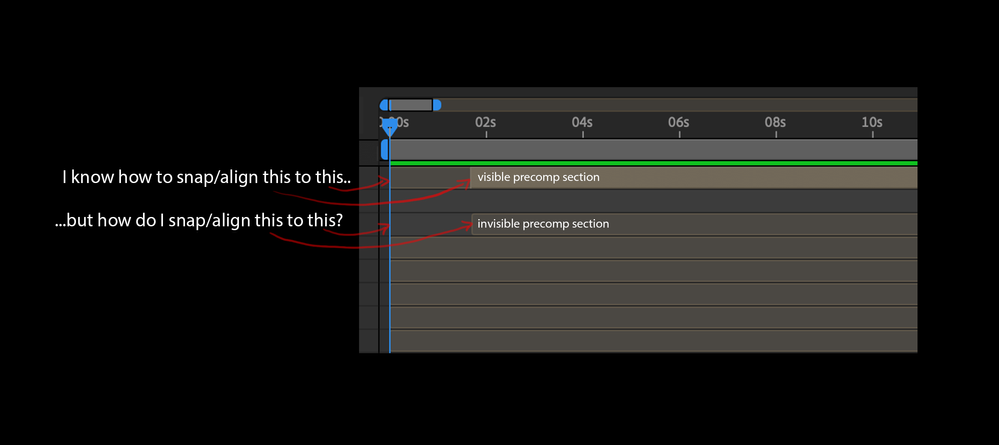Jump to the 02s ruler mark
Screen dimensions: 999x445
pyautogui.click(x=485, y=123)
